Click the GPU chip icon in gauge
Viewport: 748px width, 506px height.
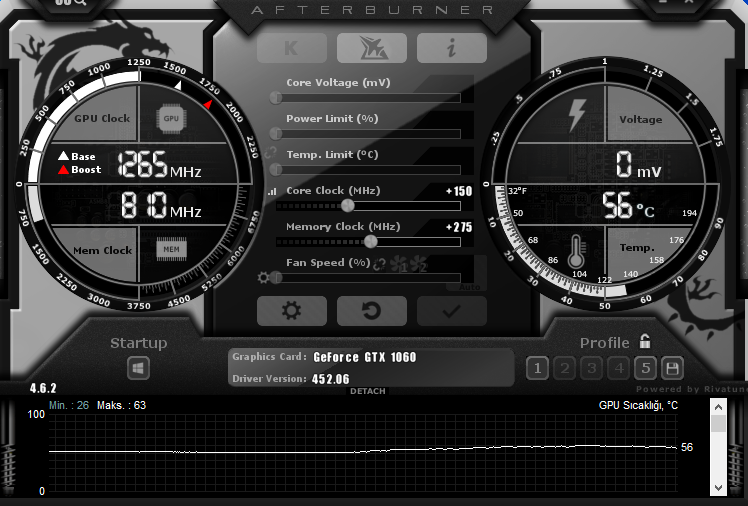[x=171, y=118]
